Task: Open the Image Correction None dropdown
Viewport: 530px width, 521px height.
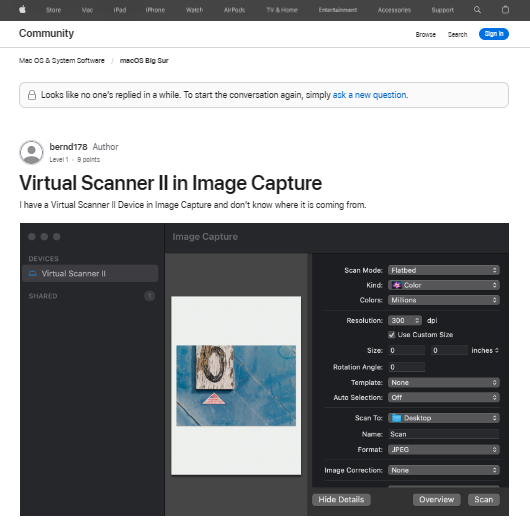Action: tap(443, 470)
